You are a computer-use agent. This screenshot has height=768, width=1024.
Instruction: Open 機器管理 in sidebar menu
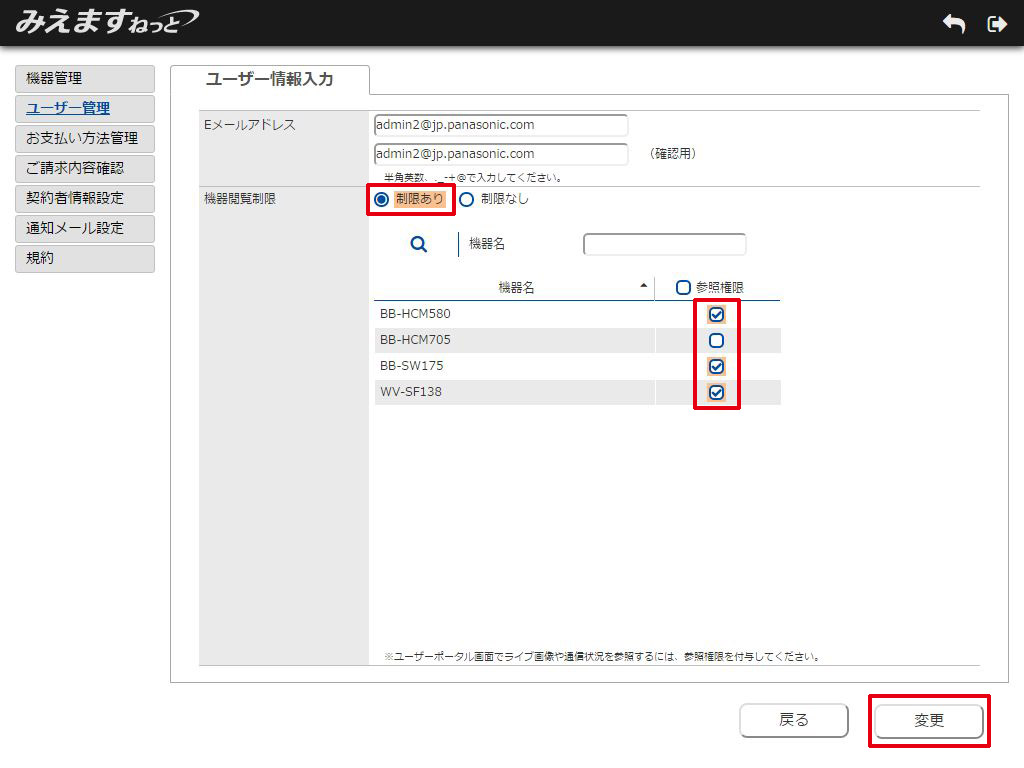coord(85,78)
